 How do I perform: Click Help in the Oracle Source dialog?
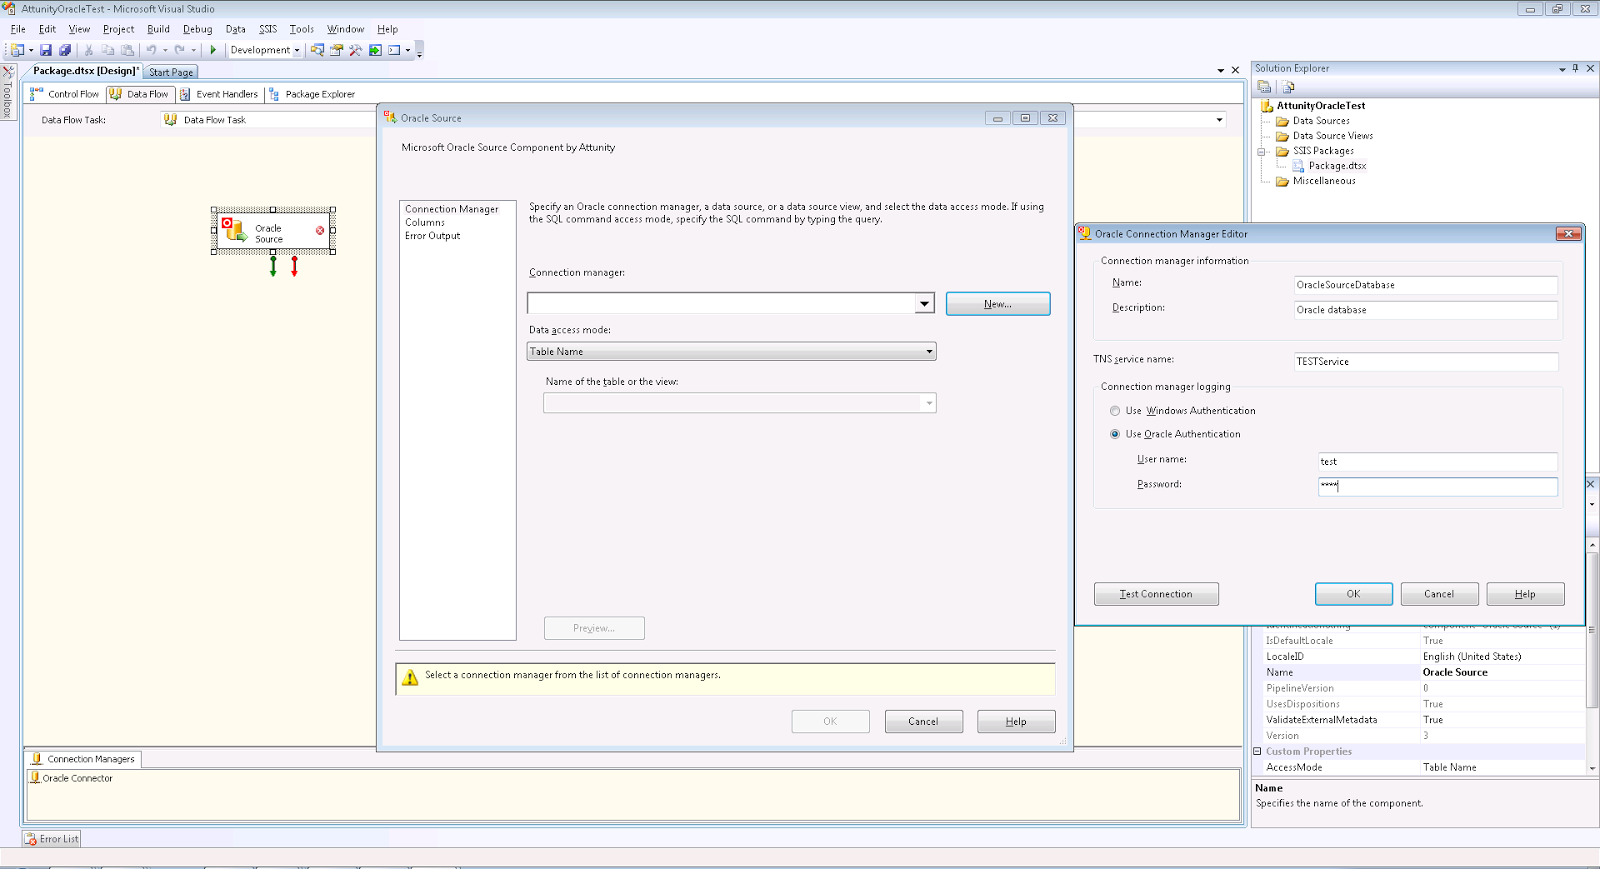(x=1016, y=721)
